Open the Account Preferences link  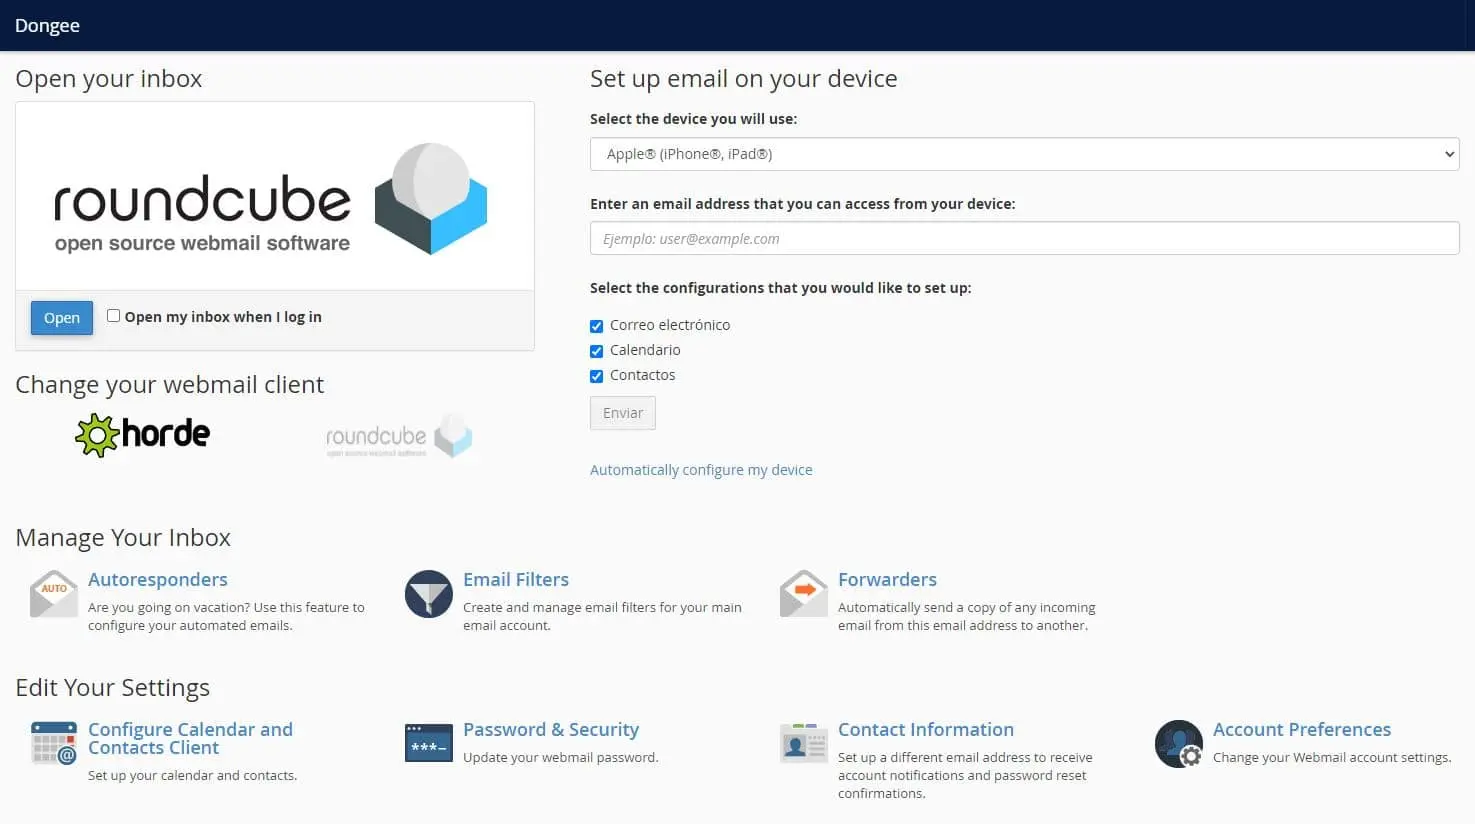click(1302, 730)
